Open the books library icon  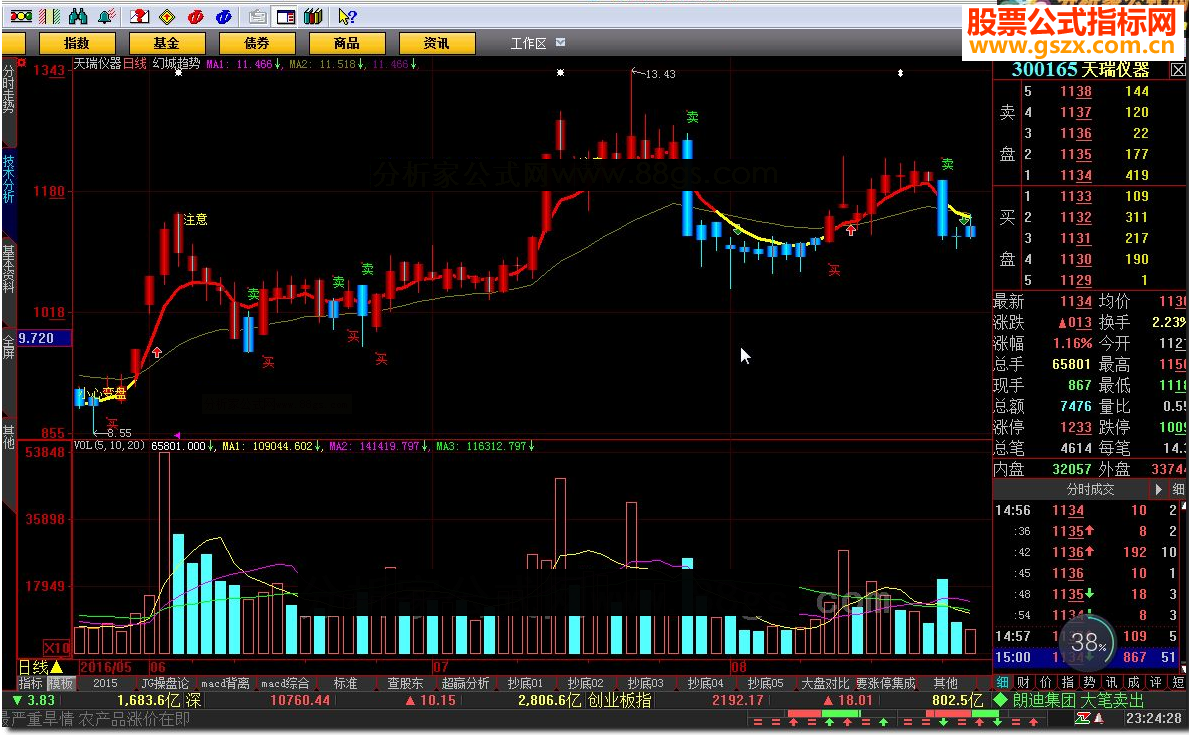[x=313, y=16]
